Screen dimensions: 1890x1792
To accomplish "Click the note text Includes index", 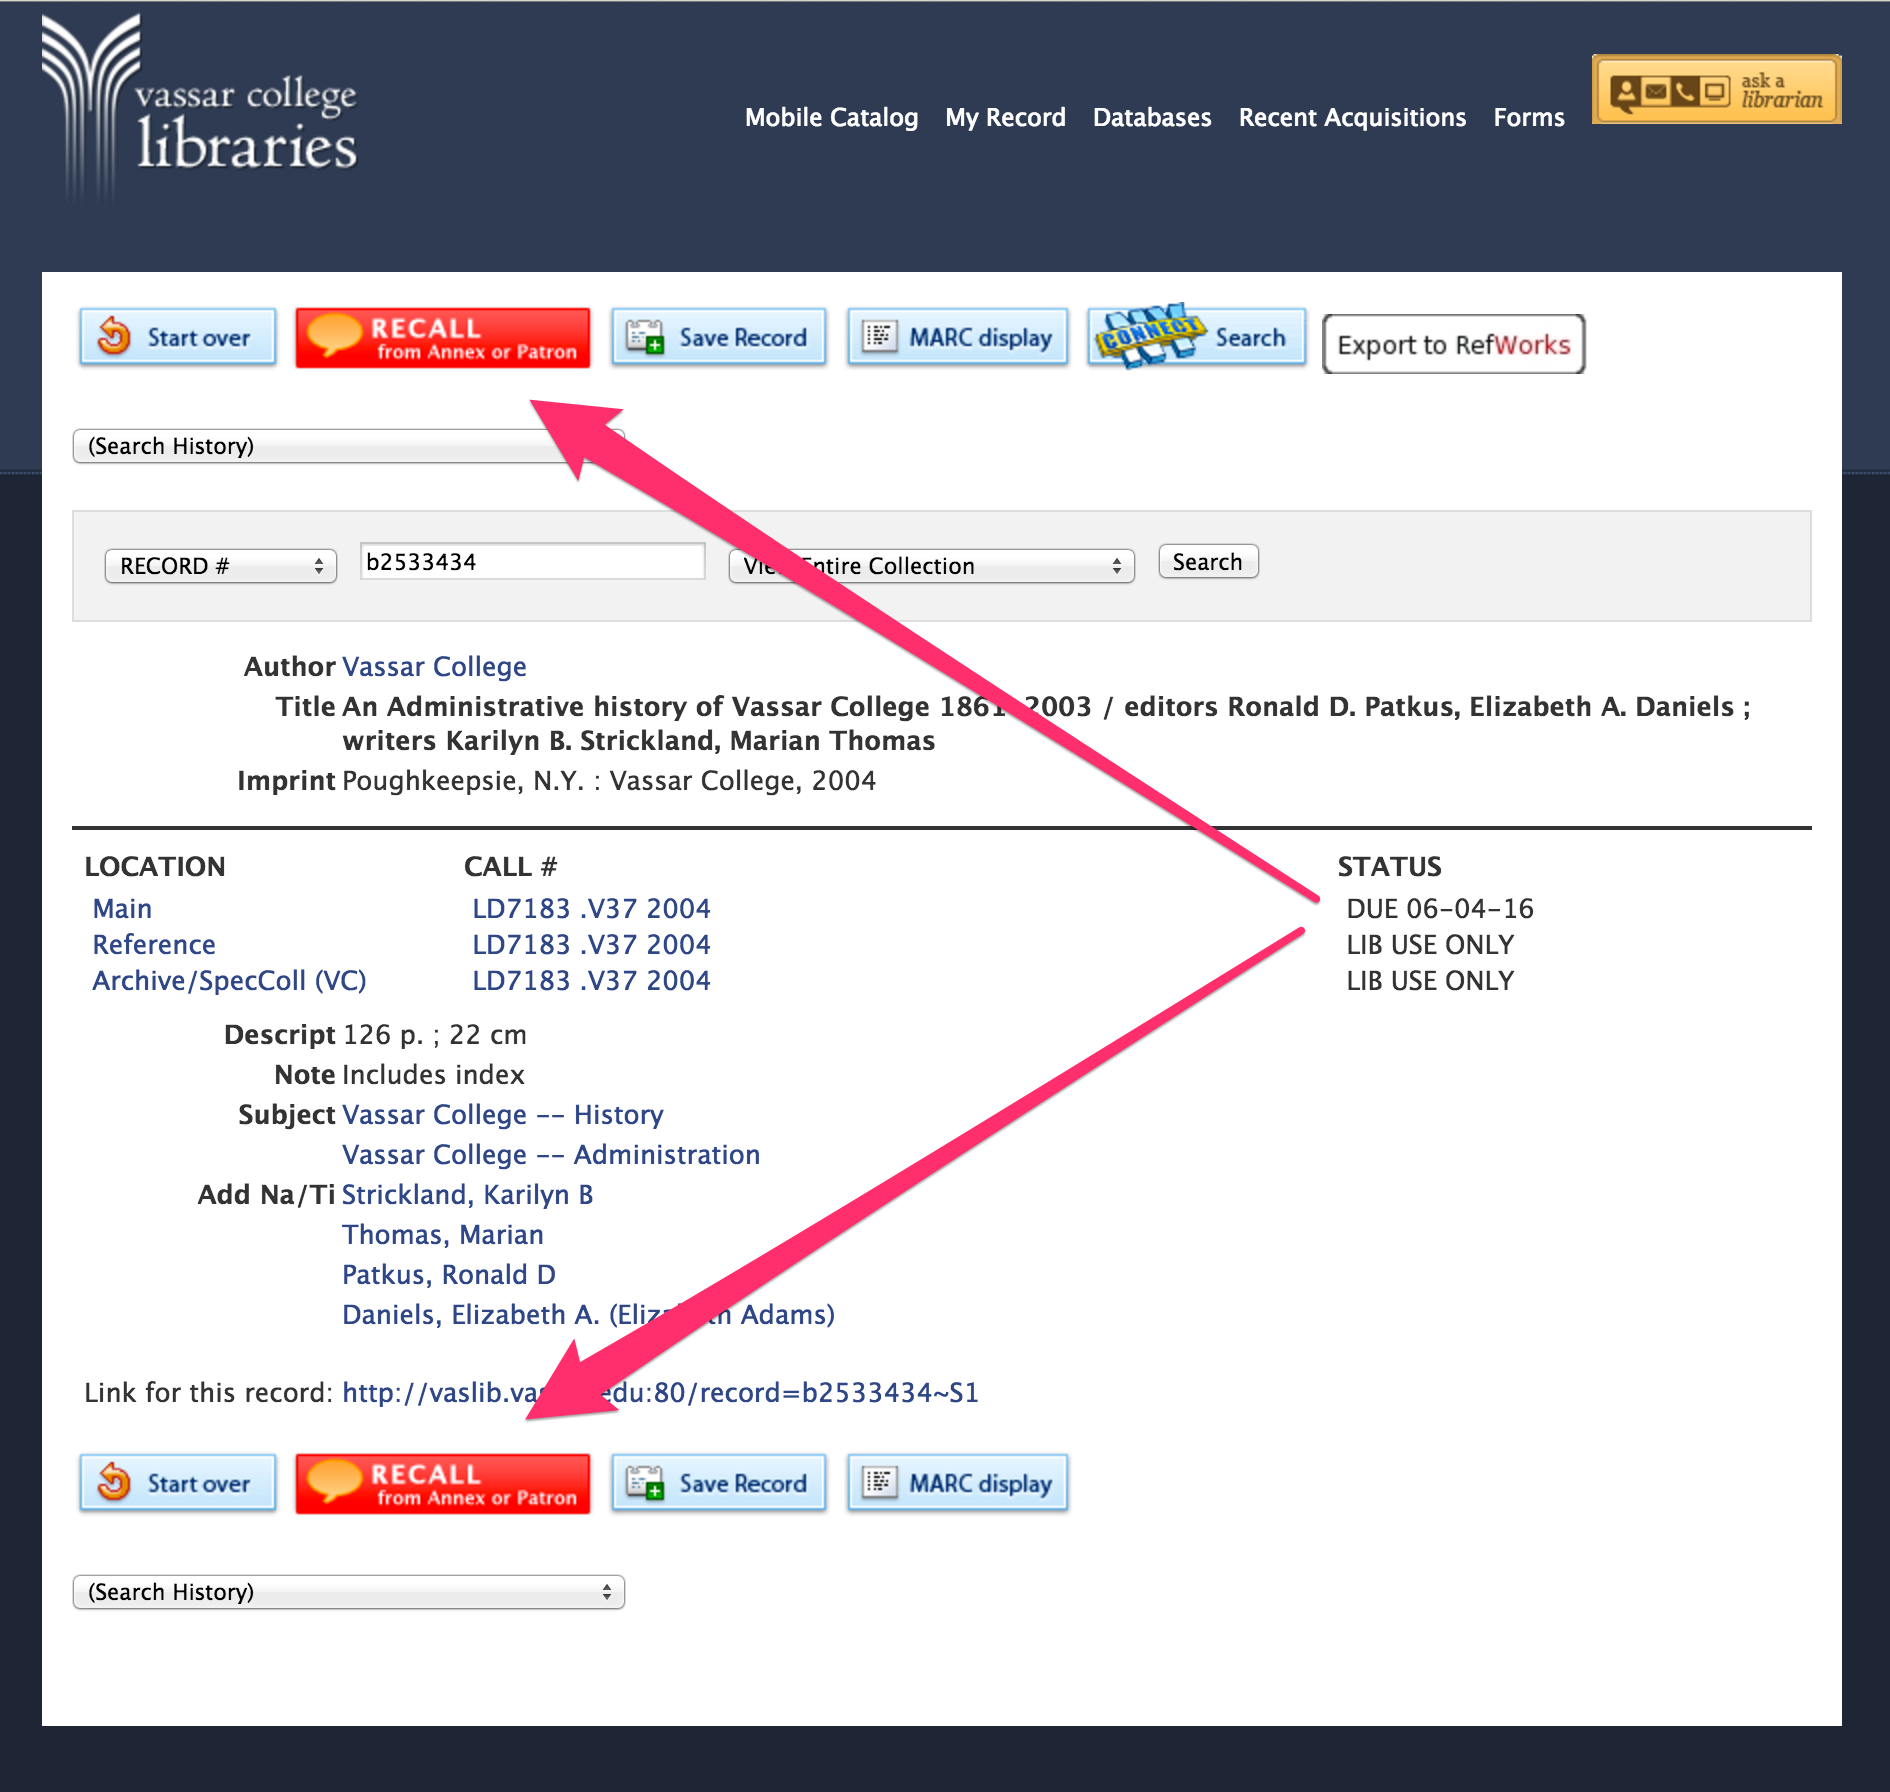I will coord(433,1075).
